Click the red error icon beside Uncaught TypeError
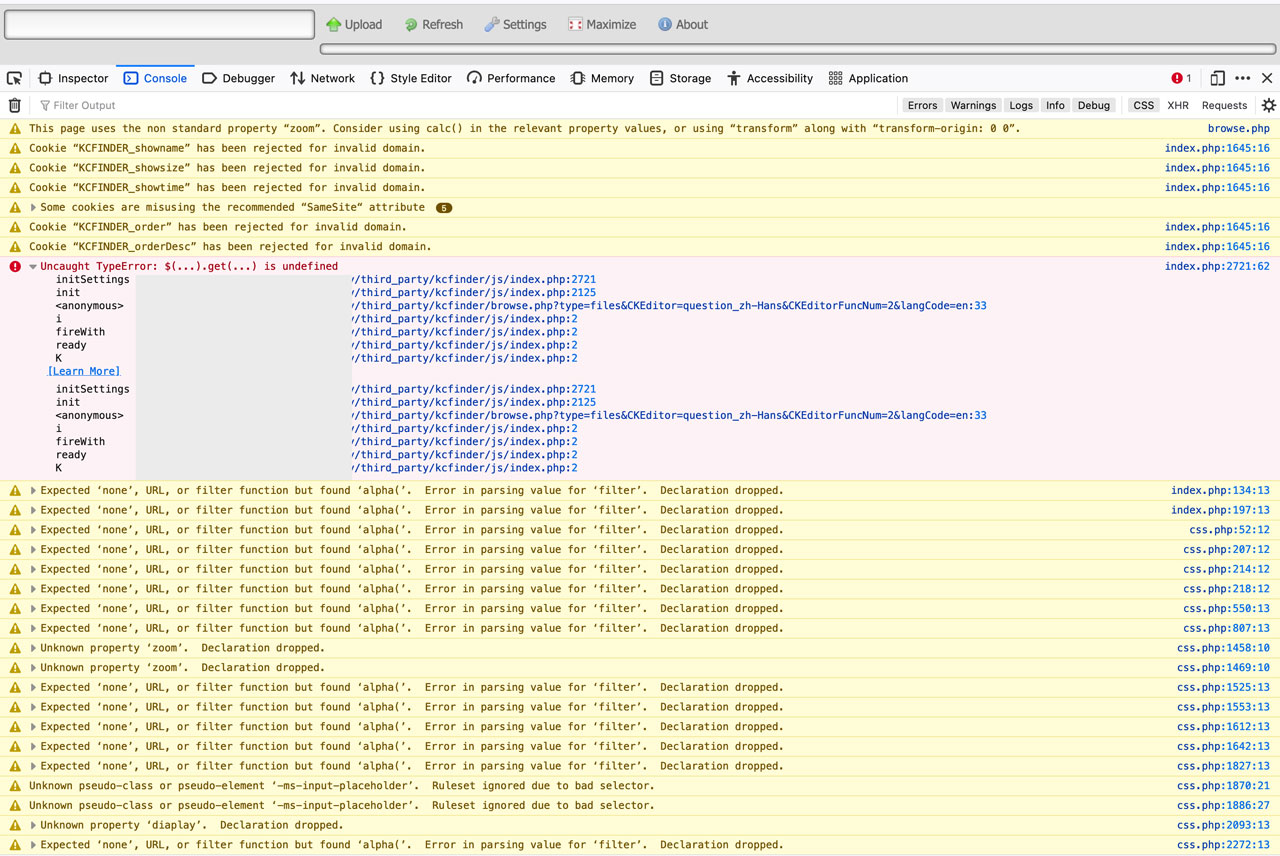Image resolution: width=1280 pixels, height=856 pixels. click(14, 266)
